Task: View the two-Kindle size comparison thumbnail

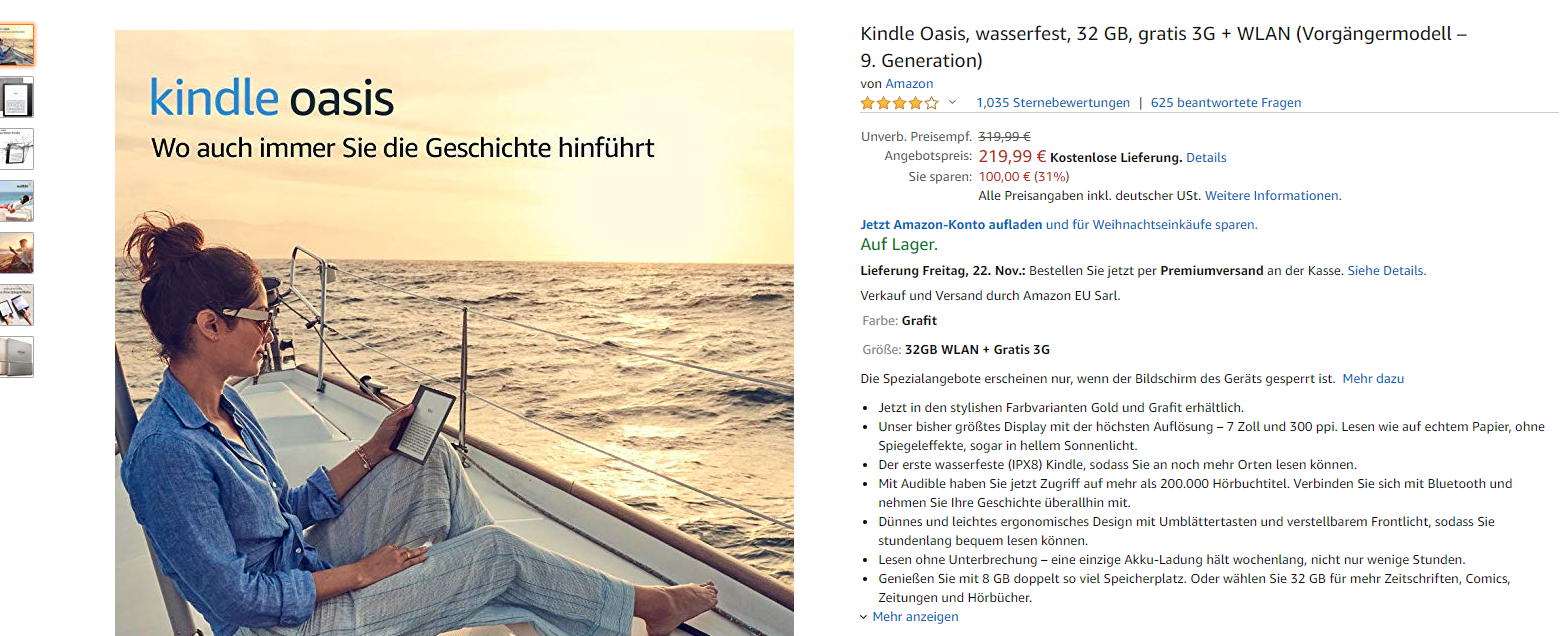Action: pos(16,305)
